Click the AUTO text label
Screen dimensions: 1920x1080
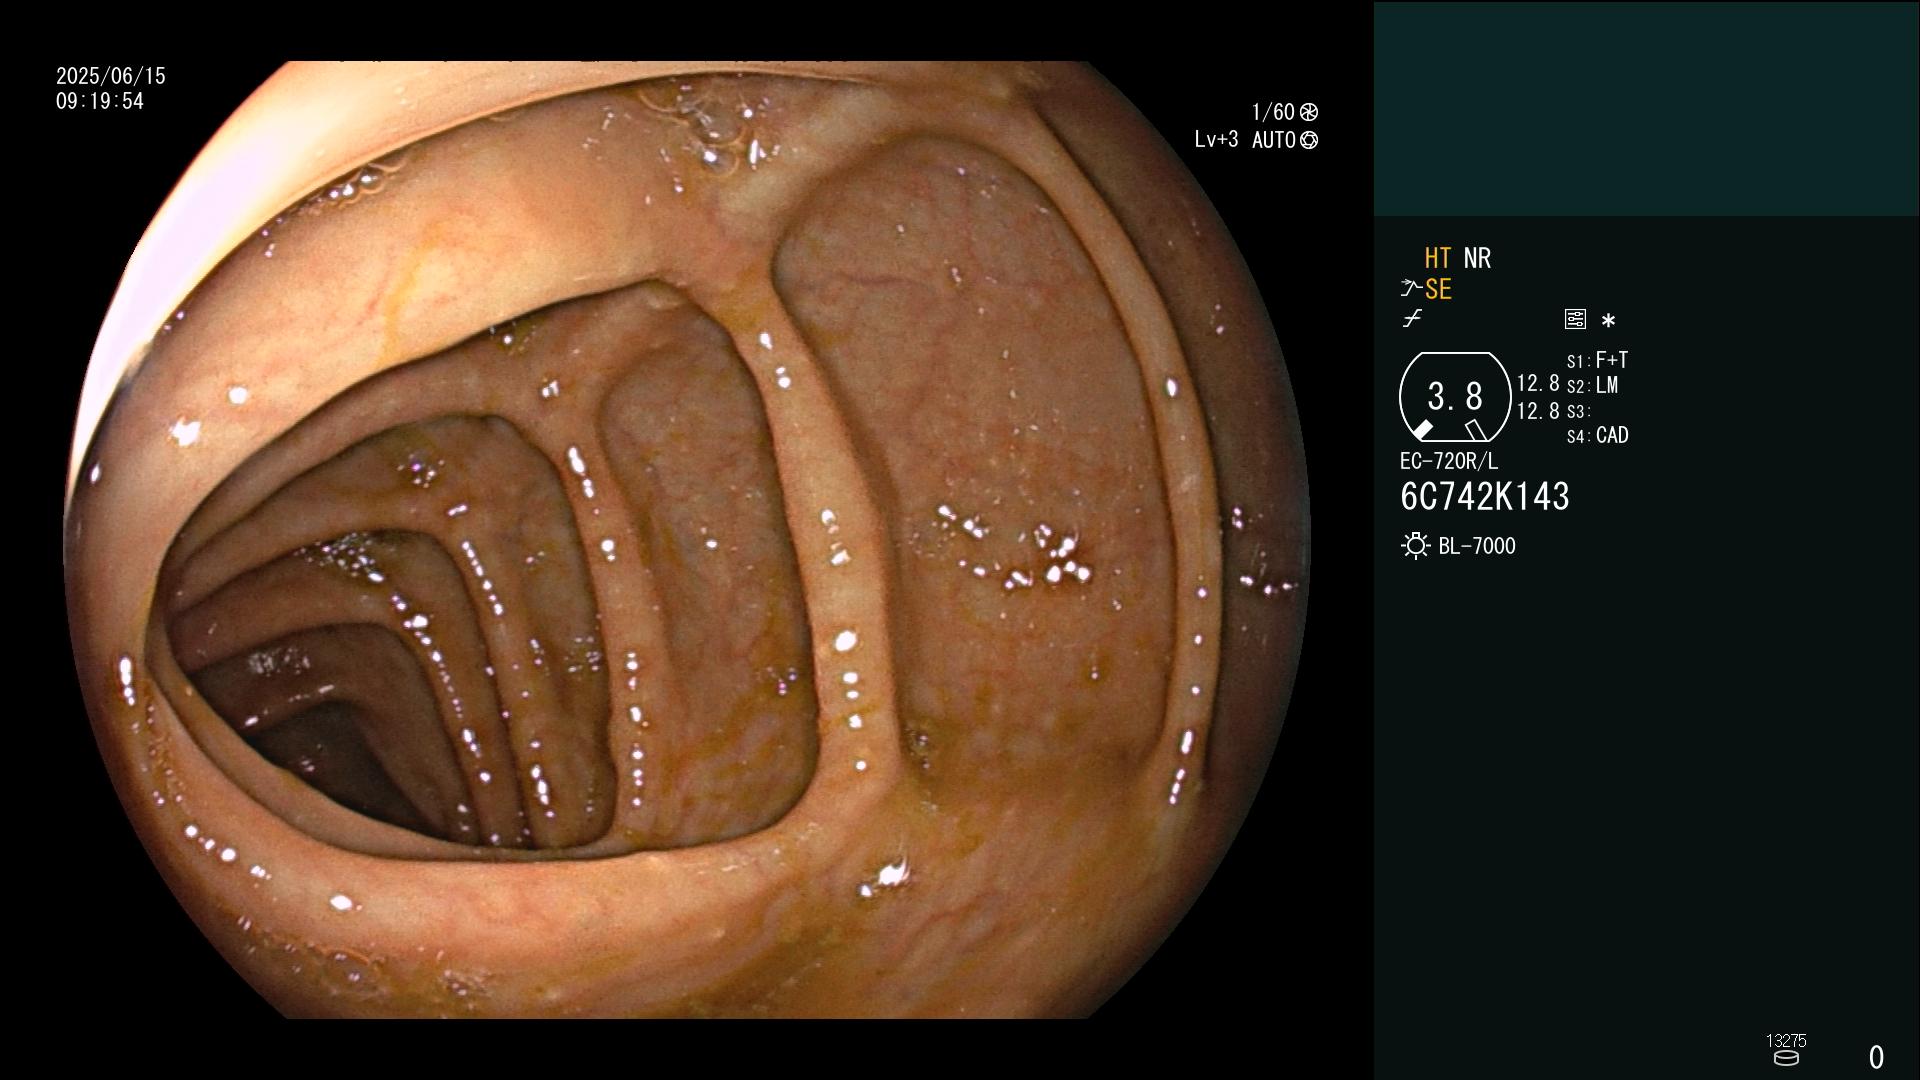(1274, 140)
